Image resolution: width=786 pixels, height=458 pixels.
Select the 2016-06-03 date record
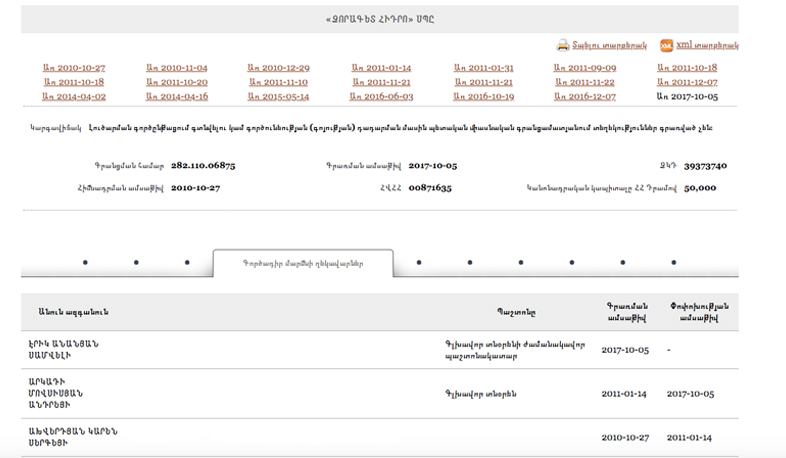pyautogui.click(x=381, y=97)
